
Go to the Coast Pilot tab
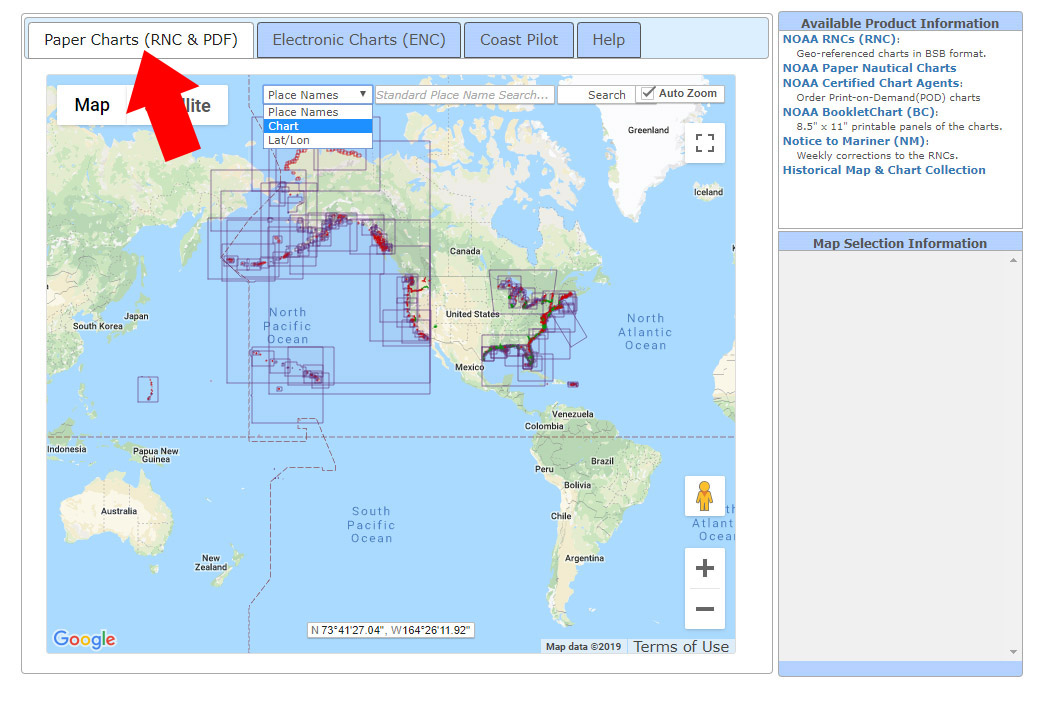point(519,40)
